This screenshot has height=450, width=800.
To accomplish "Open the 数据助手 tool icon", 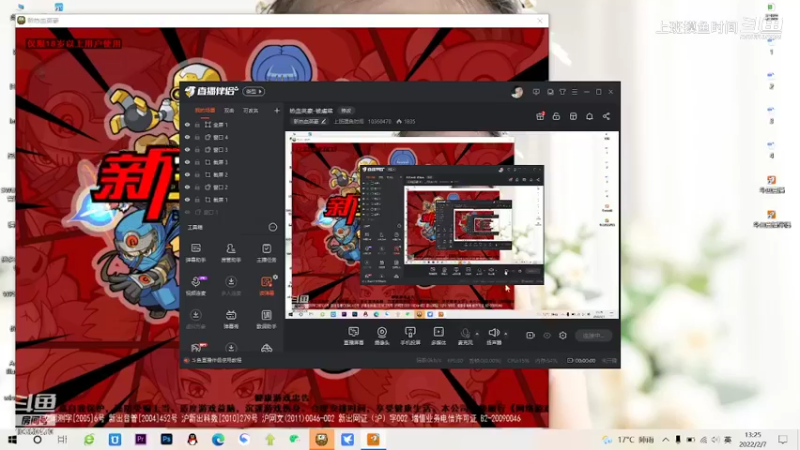I will [x=266, y=319].
